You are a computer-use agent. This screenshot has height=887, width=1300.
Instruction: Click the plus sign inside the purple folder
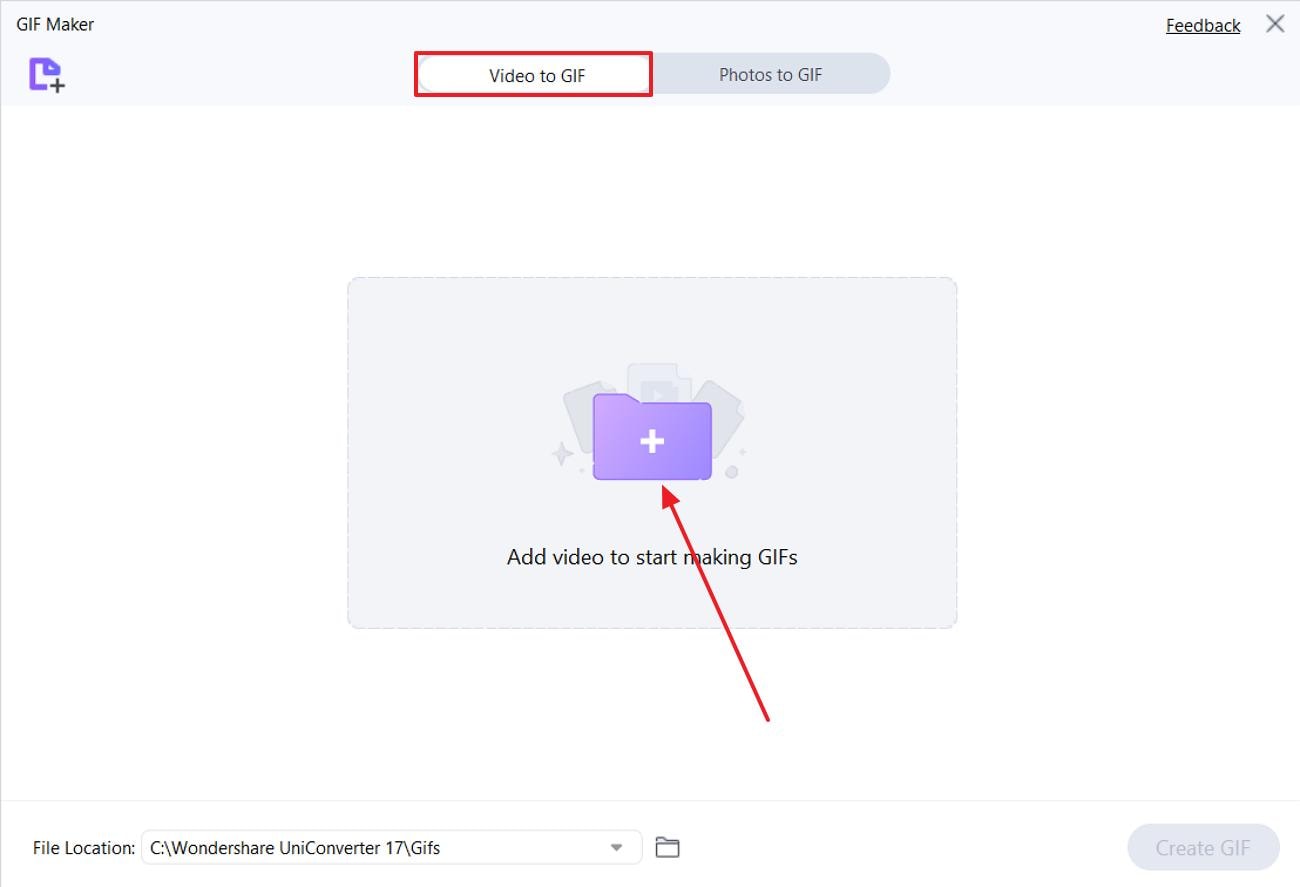point(652,439)
